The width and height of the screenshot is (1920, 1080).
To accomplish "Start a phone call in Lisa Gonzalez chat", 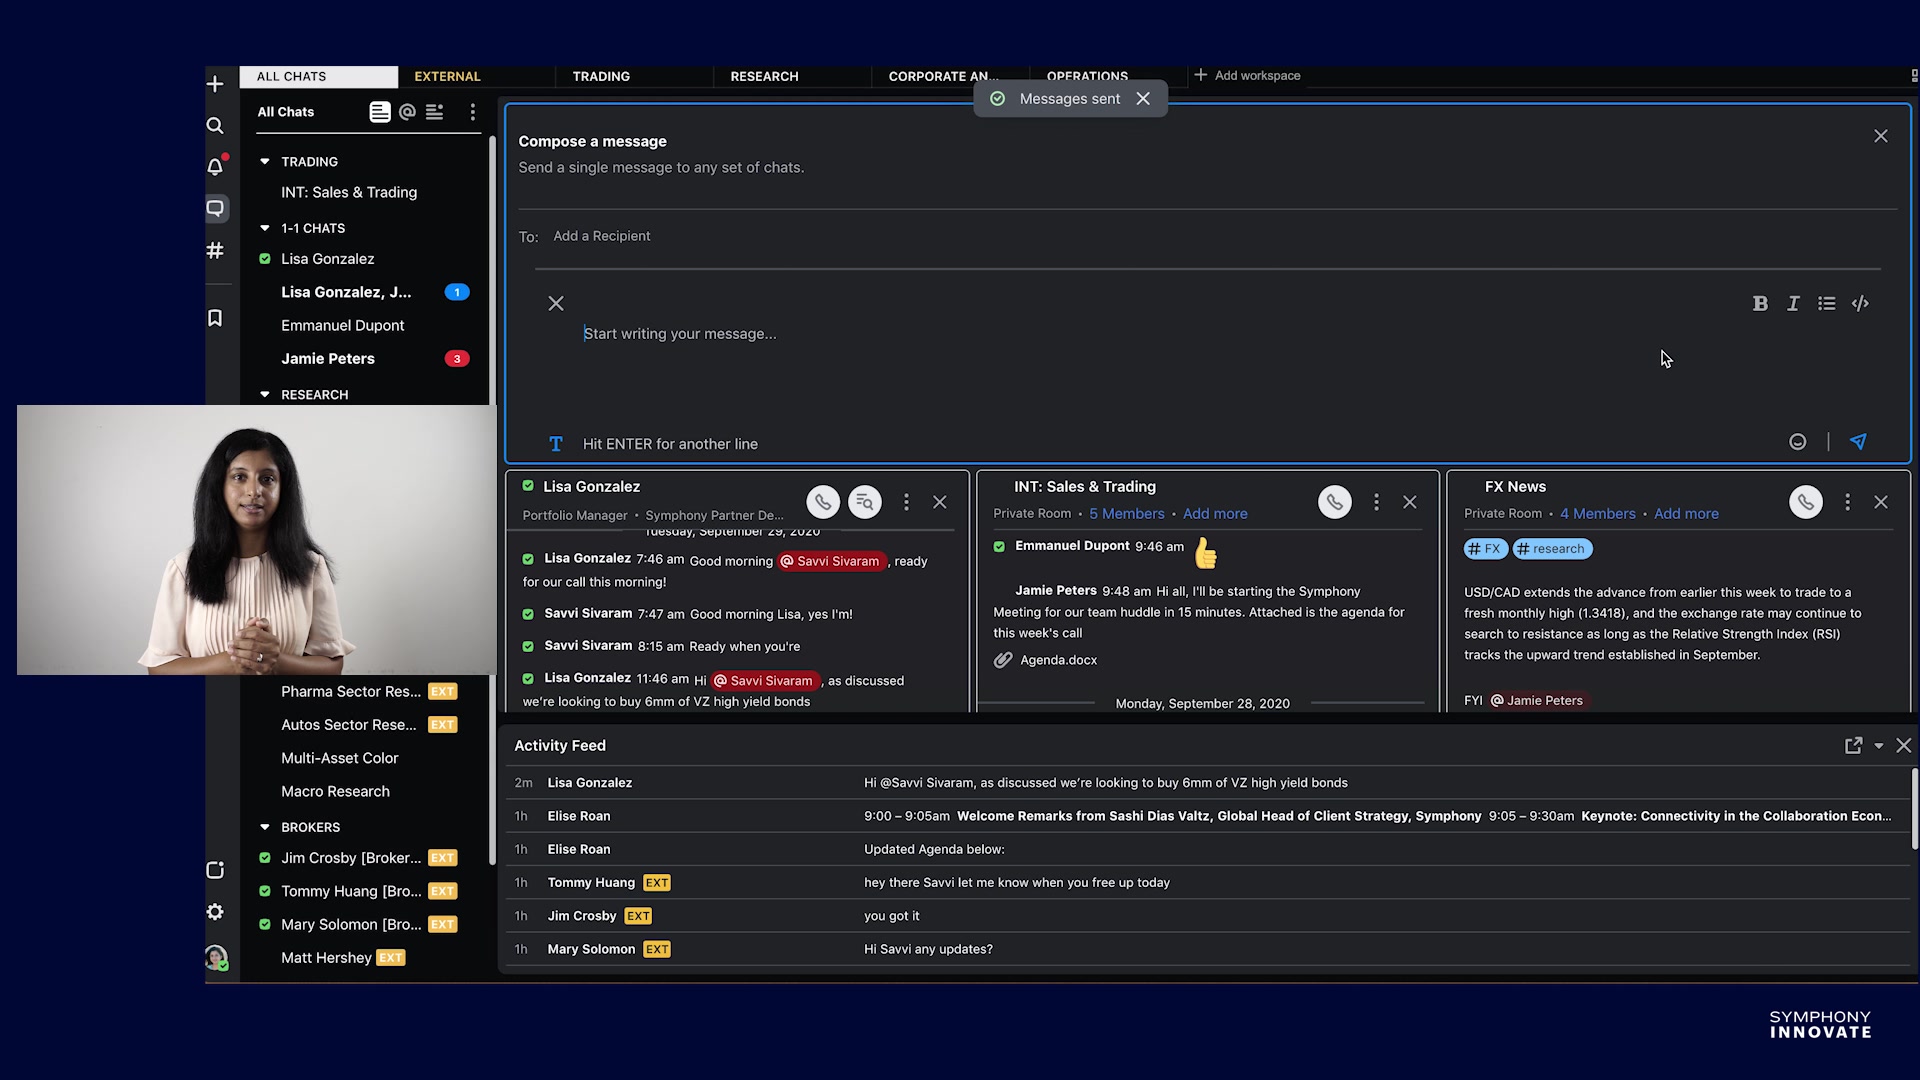I will (x=822, y=501).
